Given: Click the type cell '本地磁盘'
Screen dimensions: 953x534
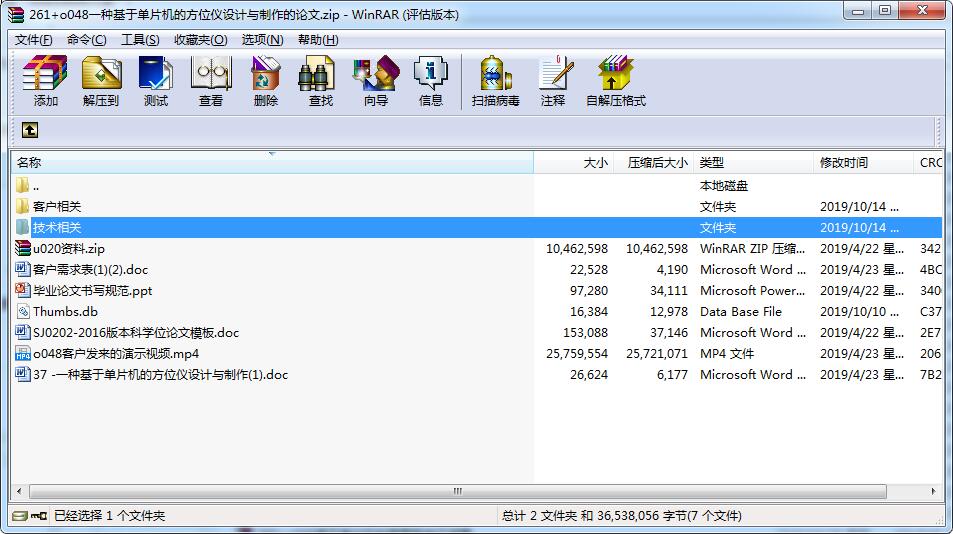Looking at the screenshot, I should click(x=724, y=186).
